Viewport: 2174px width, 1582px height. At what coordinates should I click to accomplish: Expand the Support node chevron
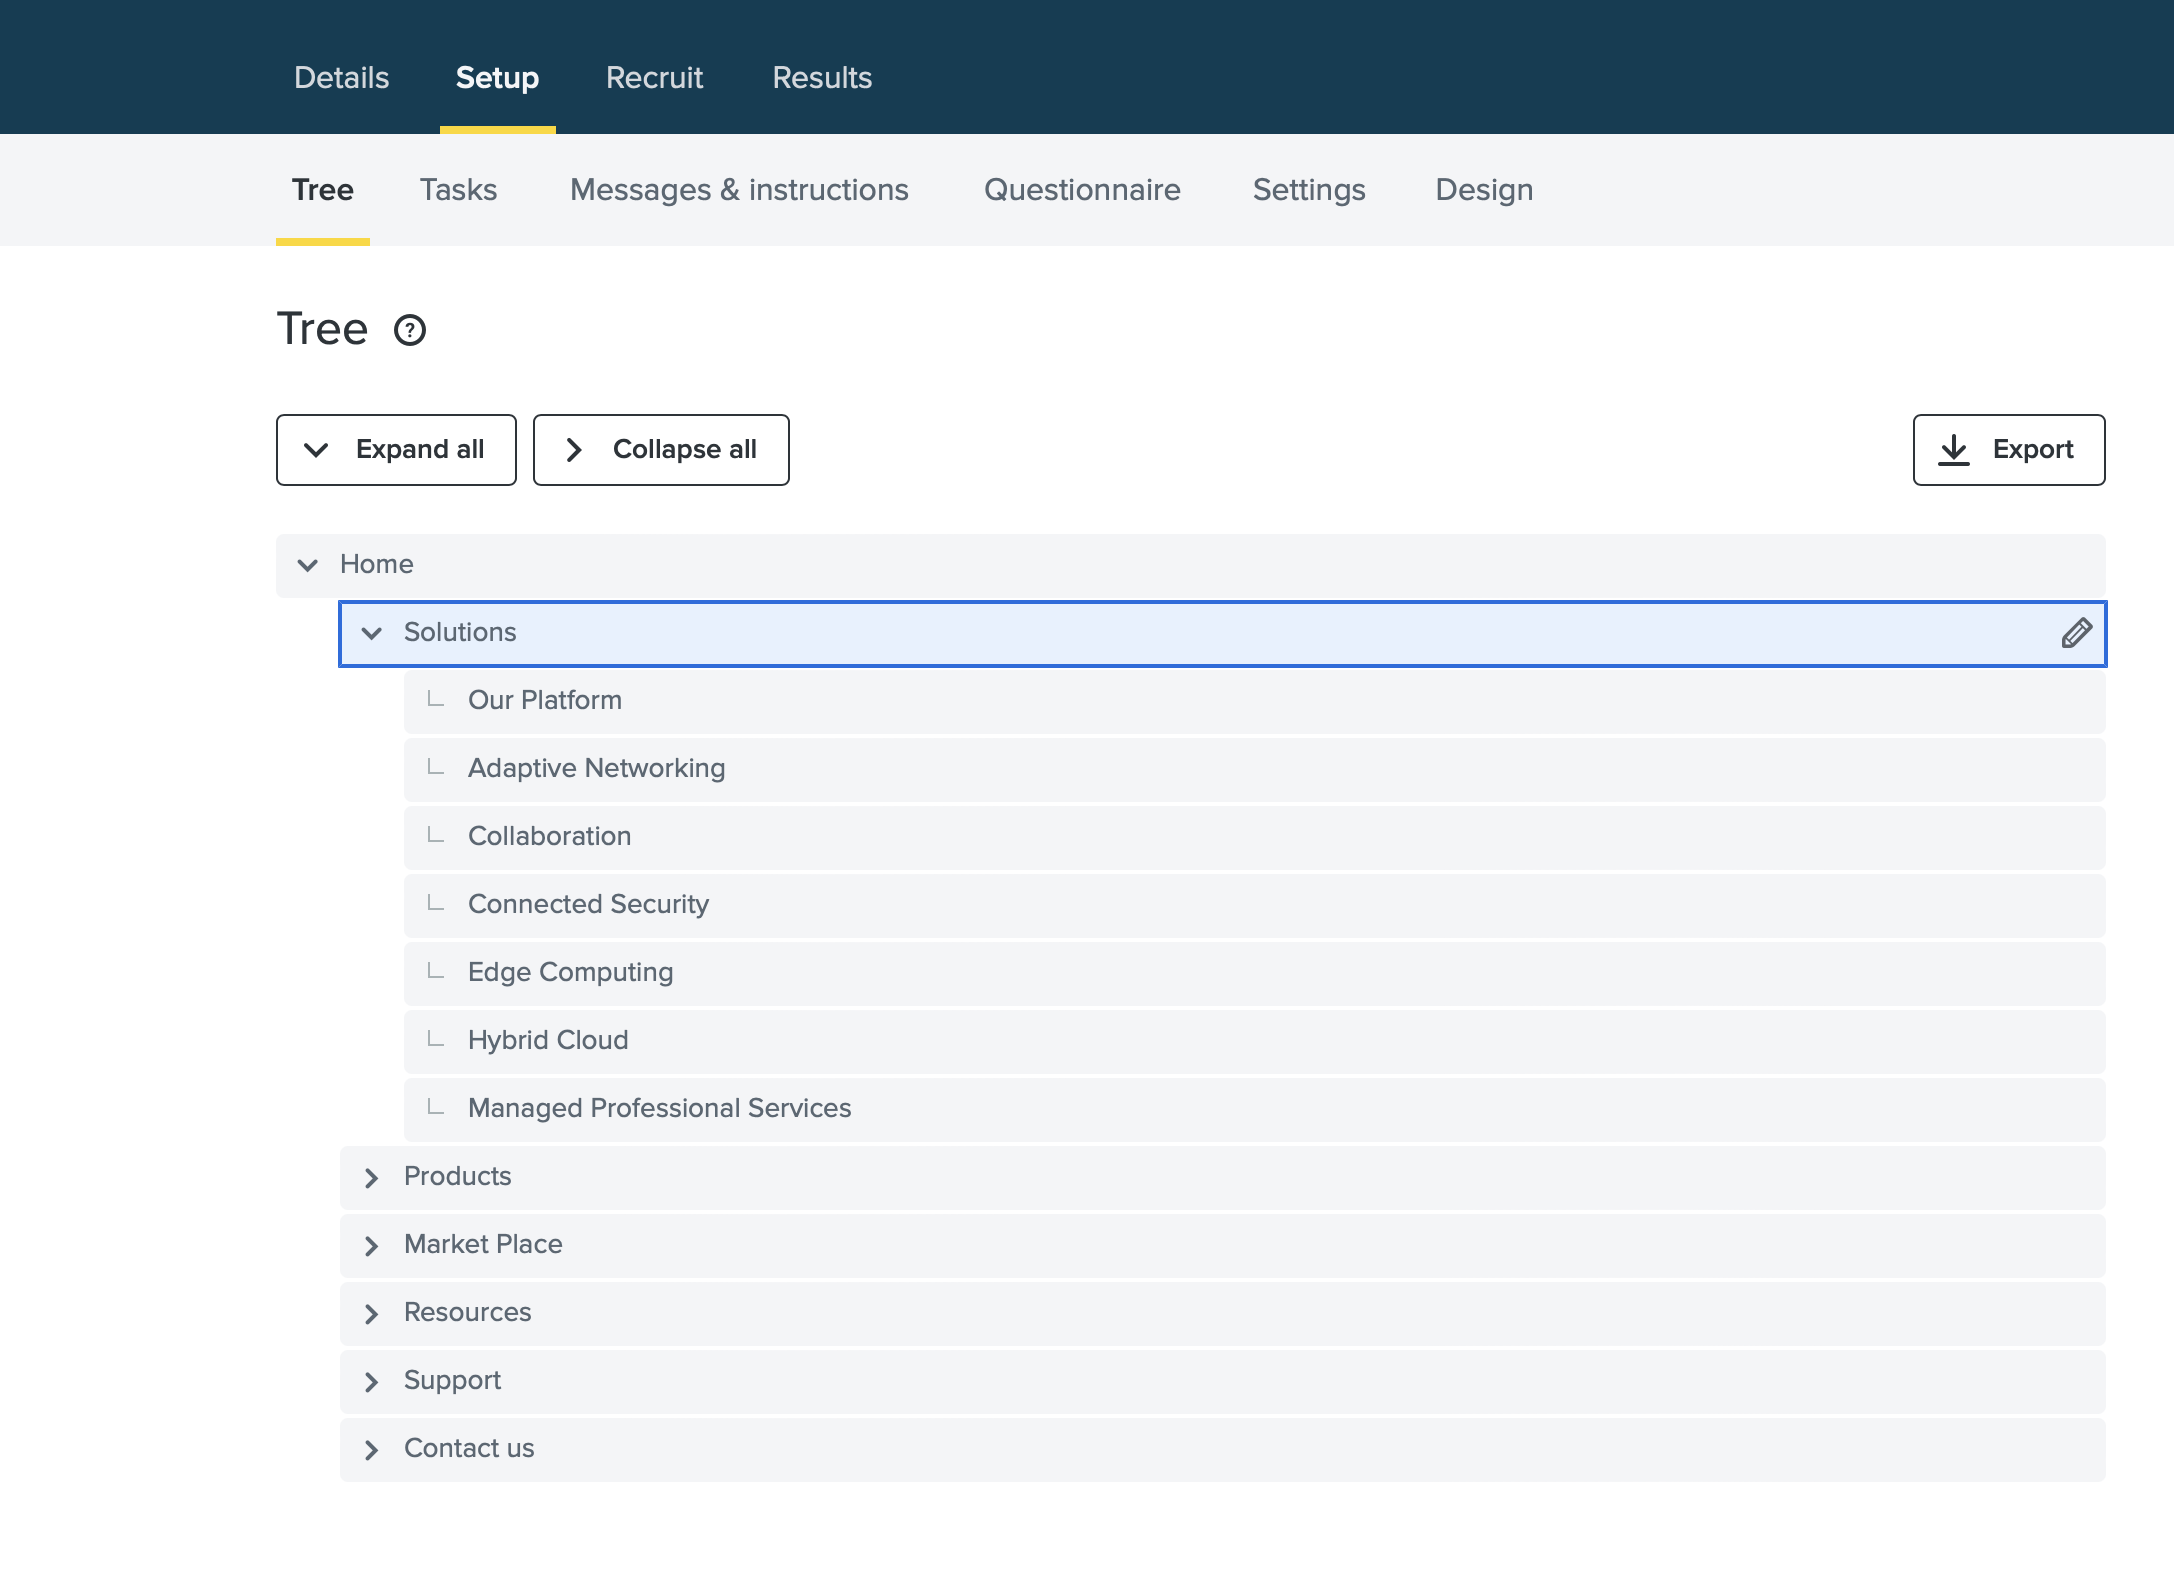[372, 1382]
